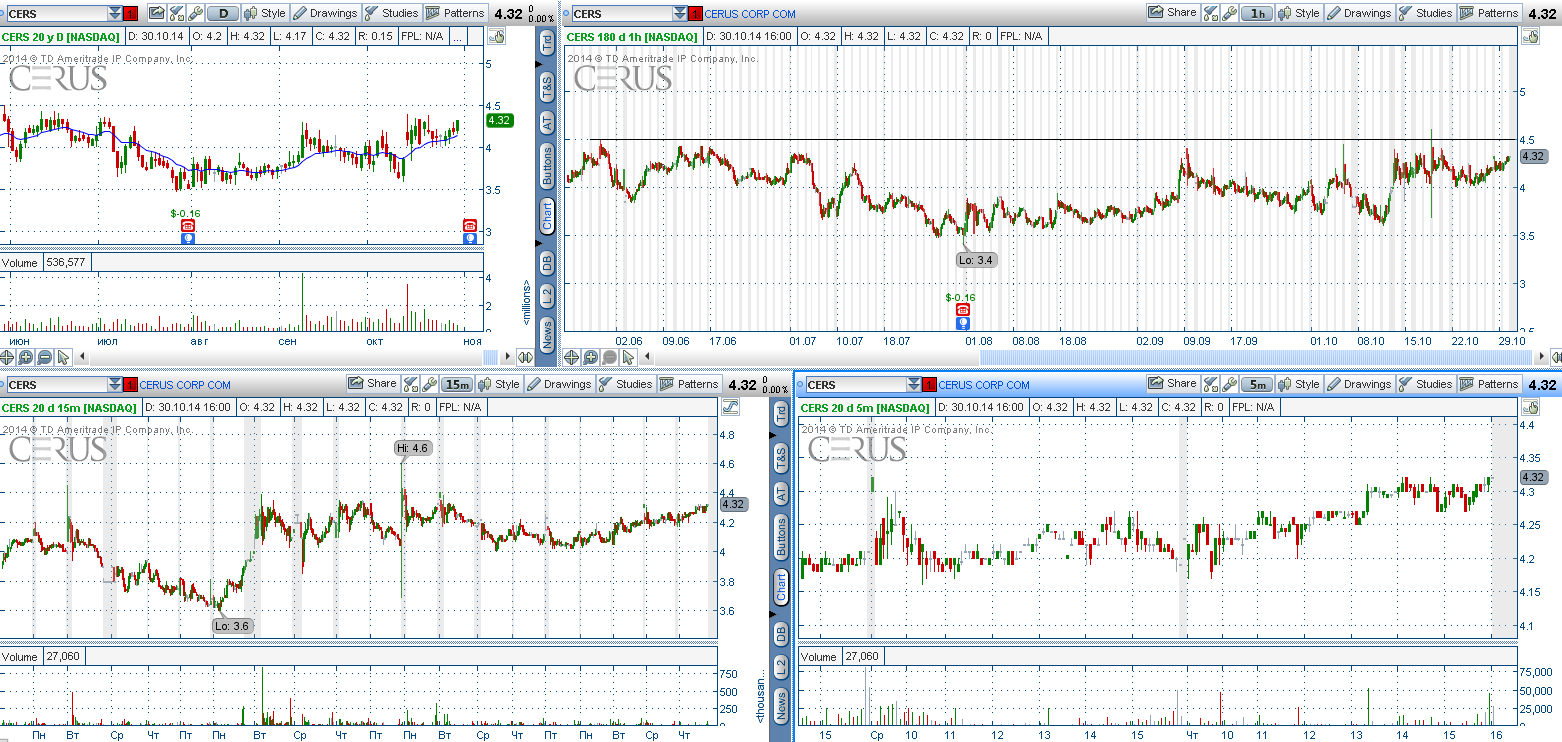
Task: Open the News side tab near 1h chart
Action: [x=547, y=333]
